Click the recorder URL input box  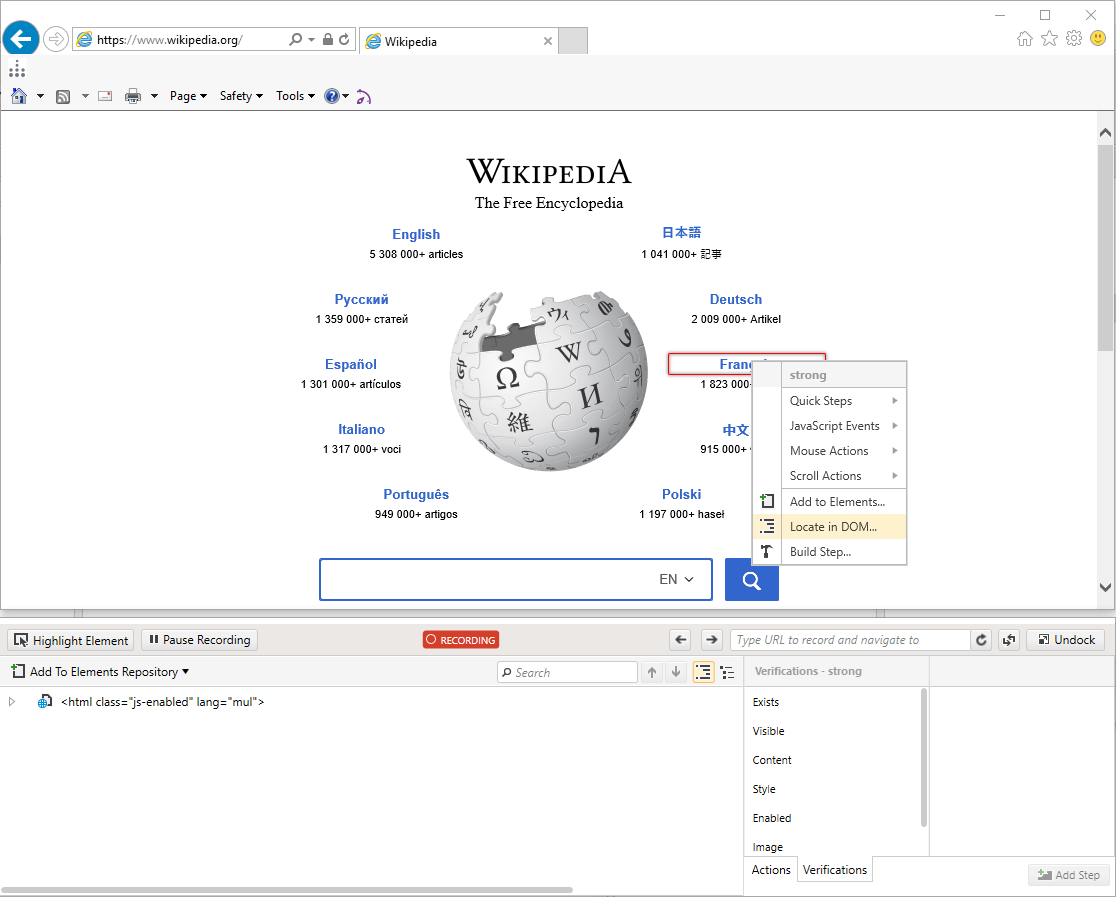pos(851,640)
